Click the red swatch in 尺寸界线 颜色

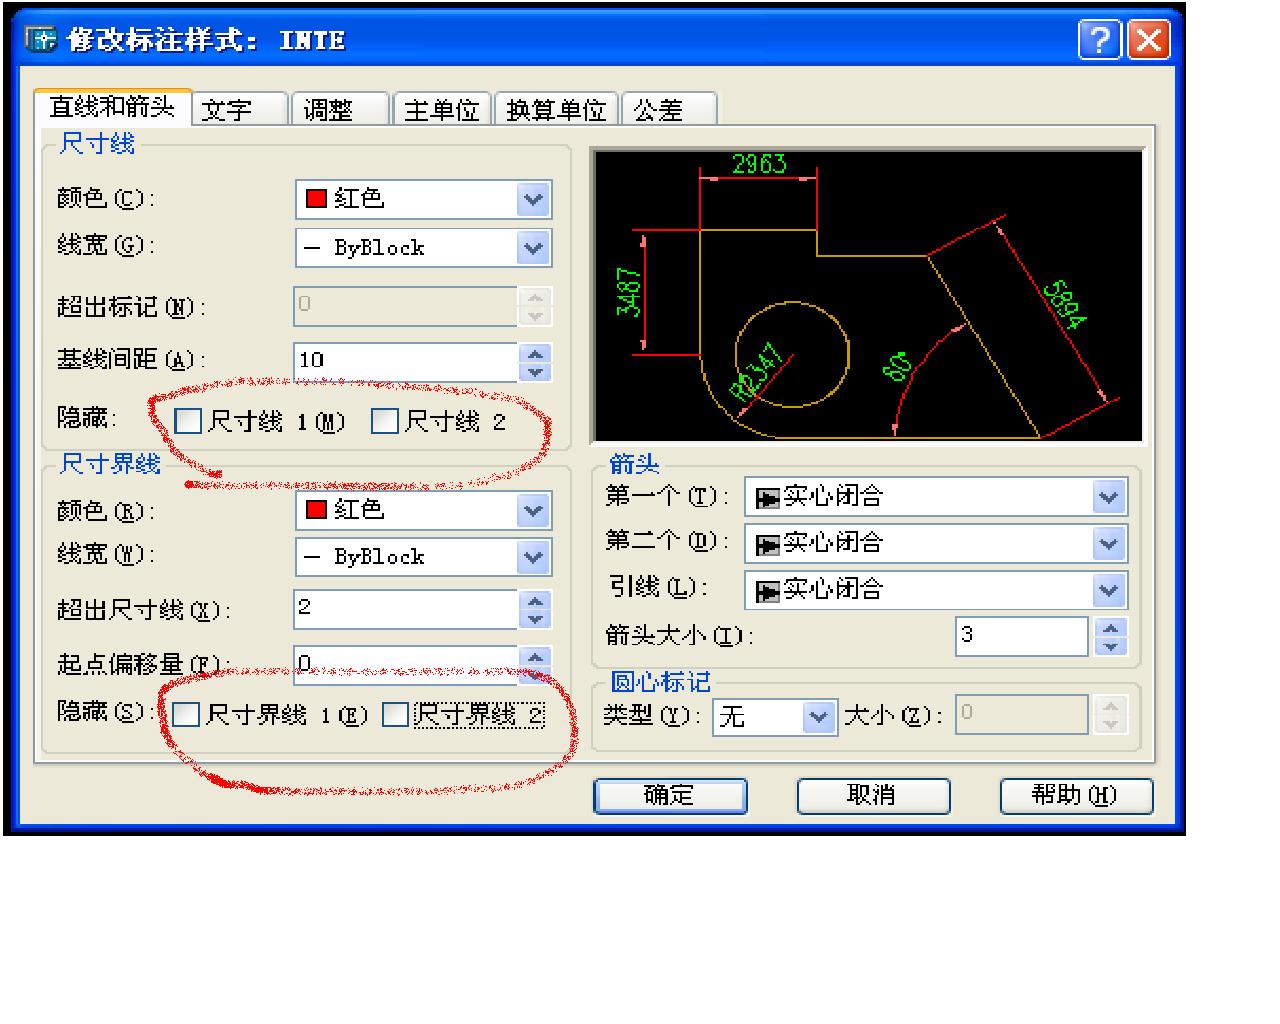[x=317, y=510]
